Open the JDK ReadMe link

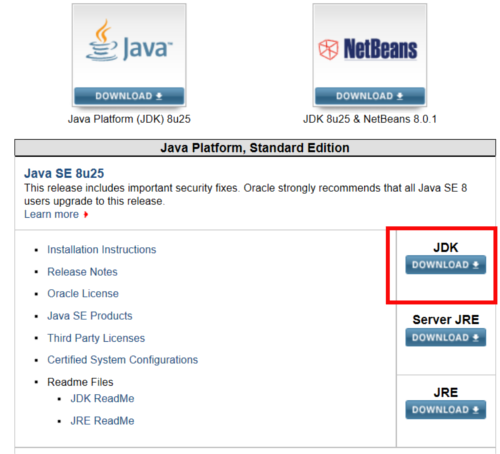tap(102, 399)
